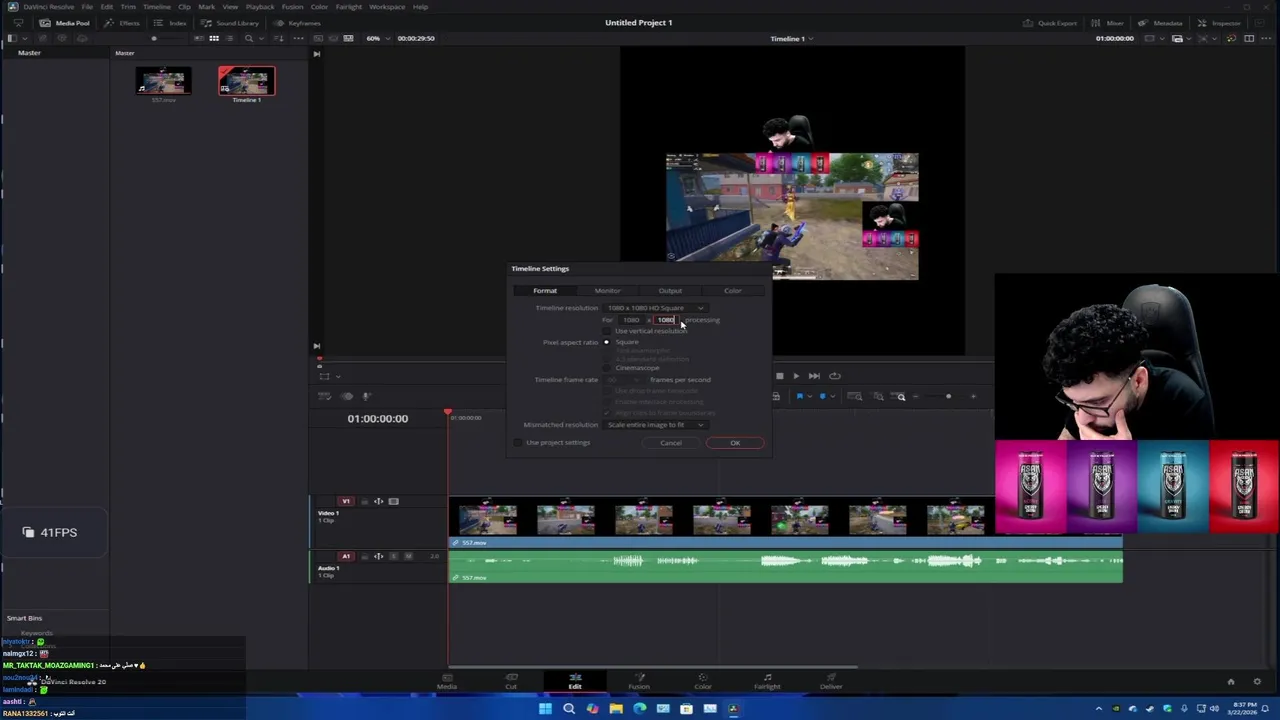Disable the Video 1 track
Viewport: 1280px width, 720px height.
[x=394, y=501]
